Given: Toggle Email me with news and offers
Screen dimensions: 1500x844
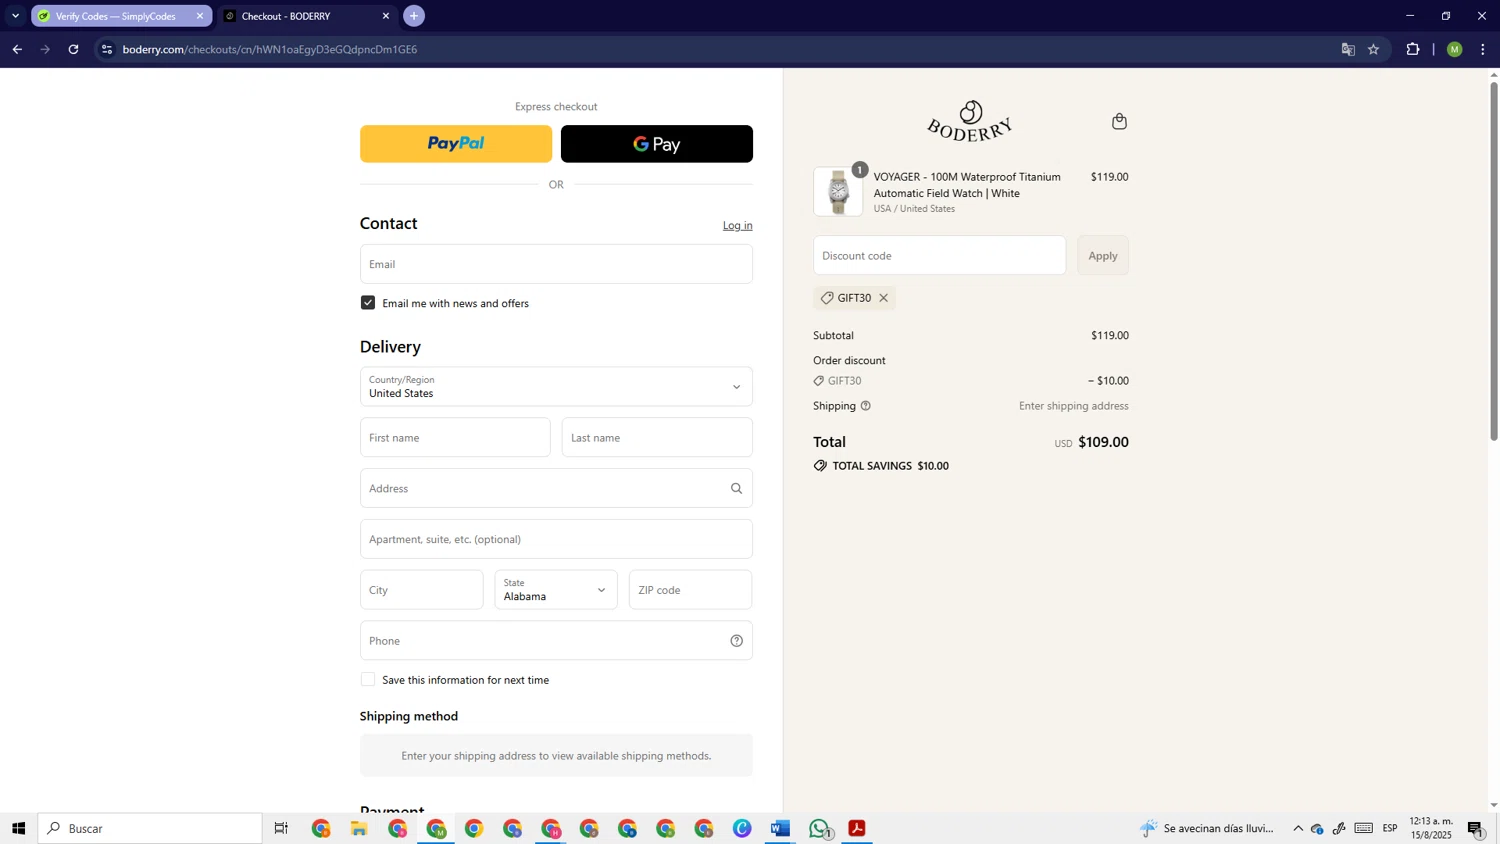Looking at the screenshot, I should point(368,303).
